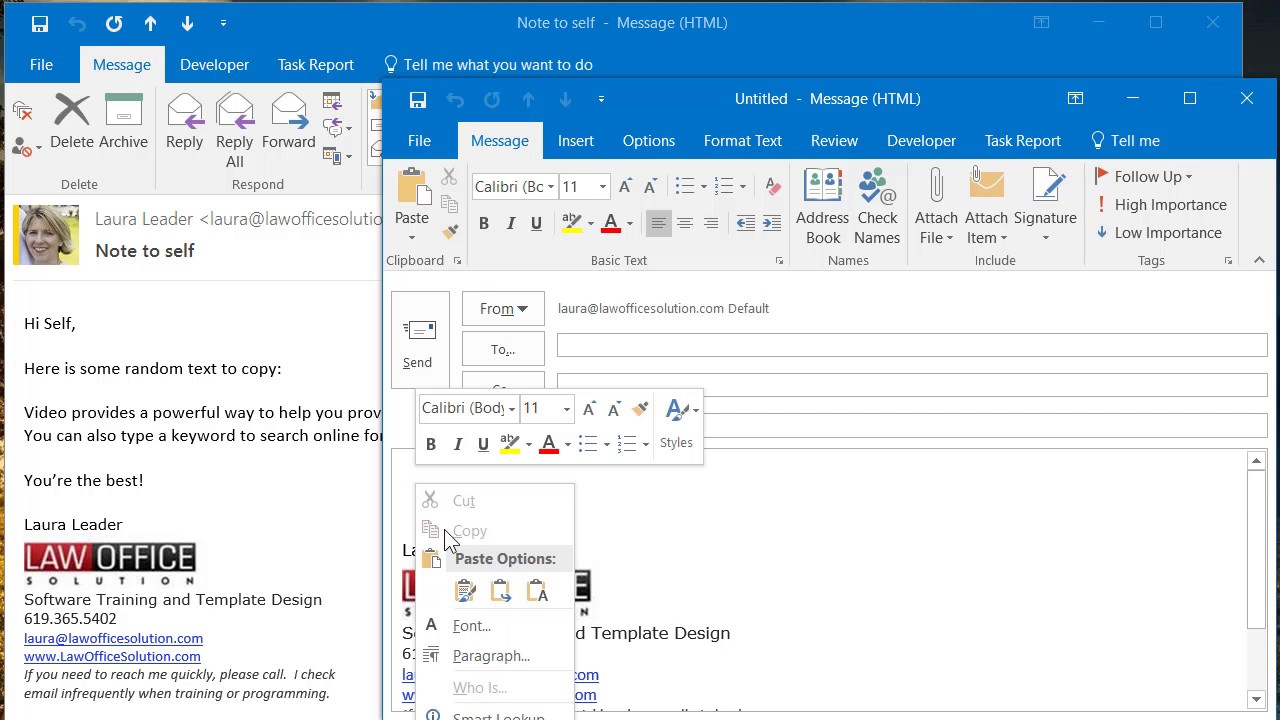Select Format Painter in the Clipboard group
Screen dimensions: 1280x720
[x=449, y=231]
